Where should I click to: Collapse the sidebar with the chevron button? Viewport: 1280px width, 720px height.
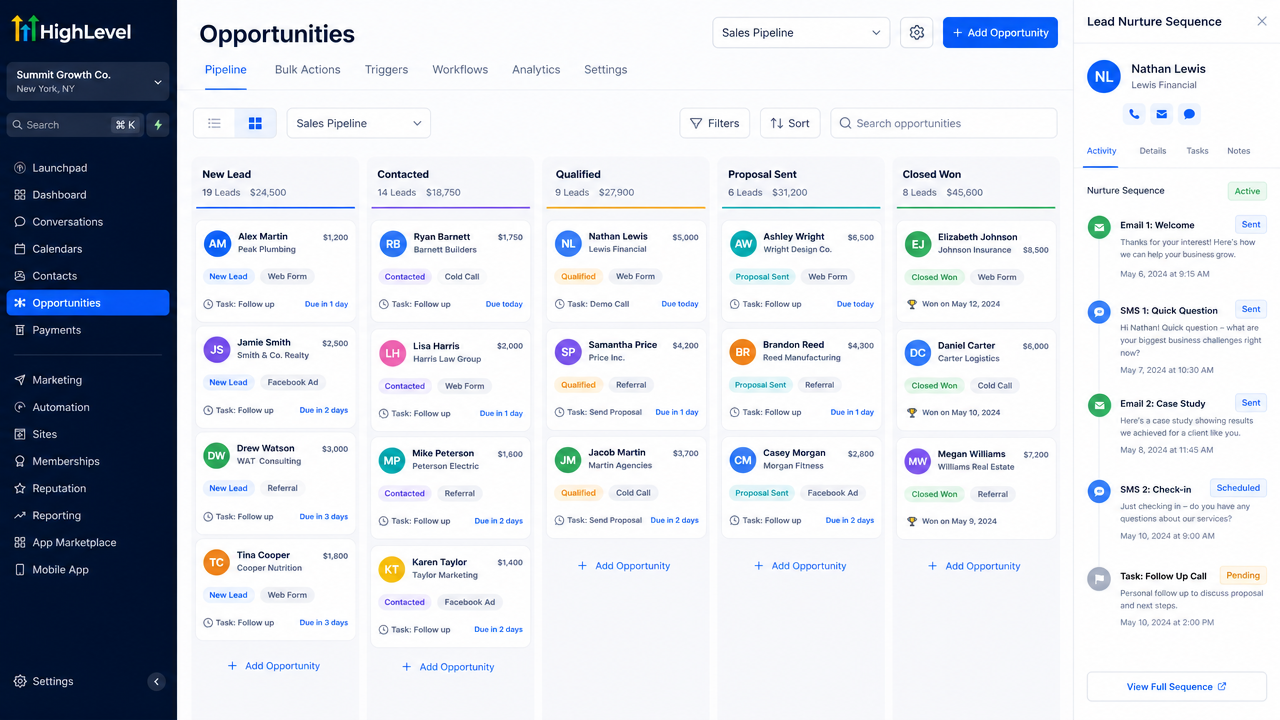pyautogui.click(x=156, y=682)
